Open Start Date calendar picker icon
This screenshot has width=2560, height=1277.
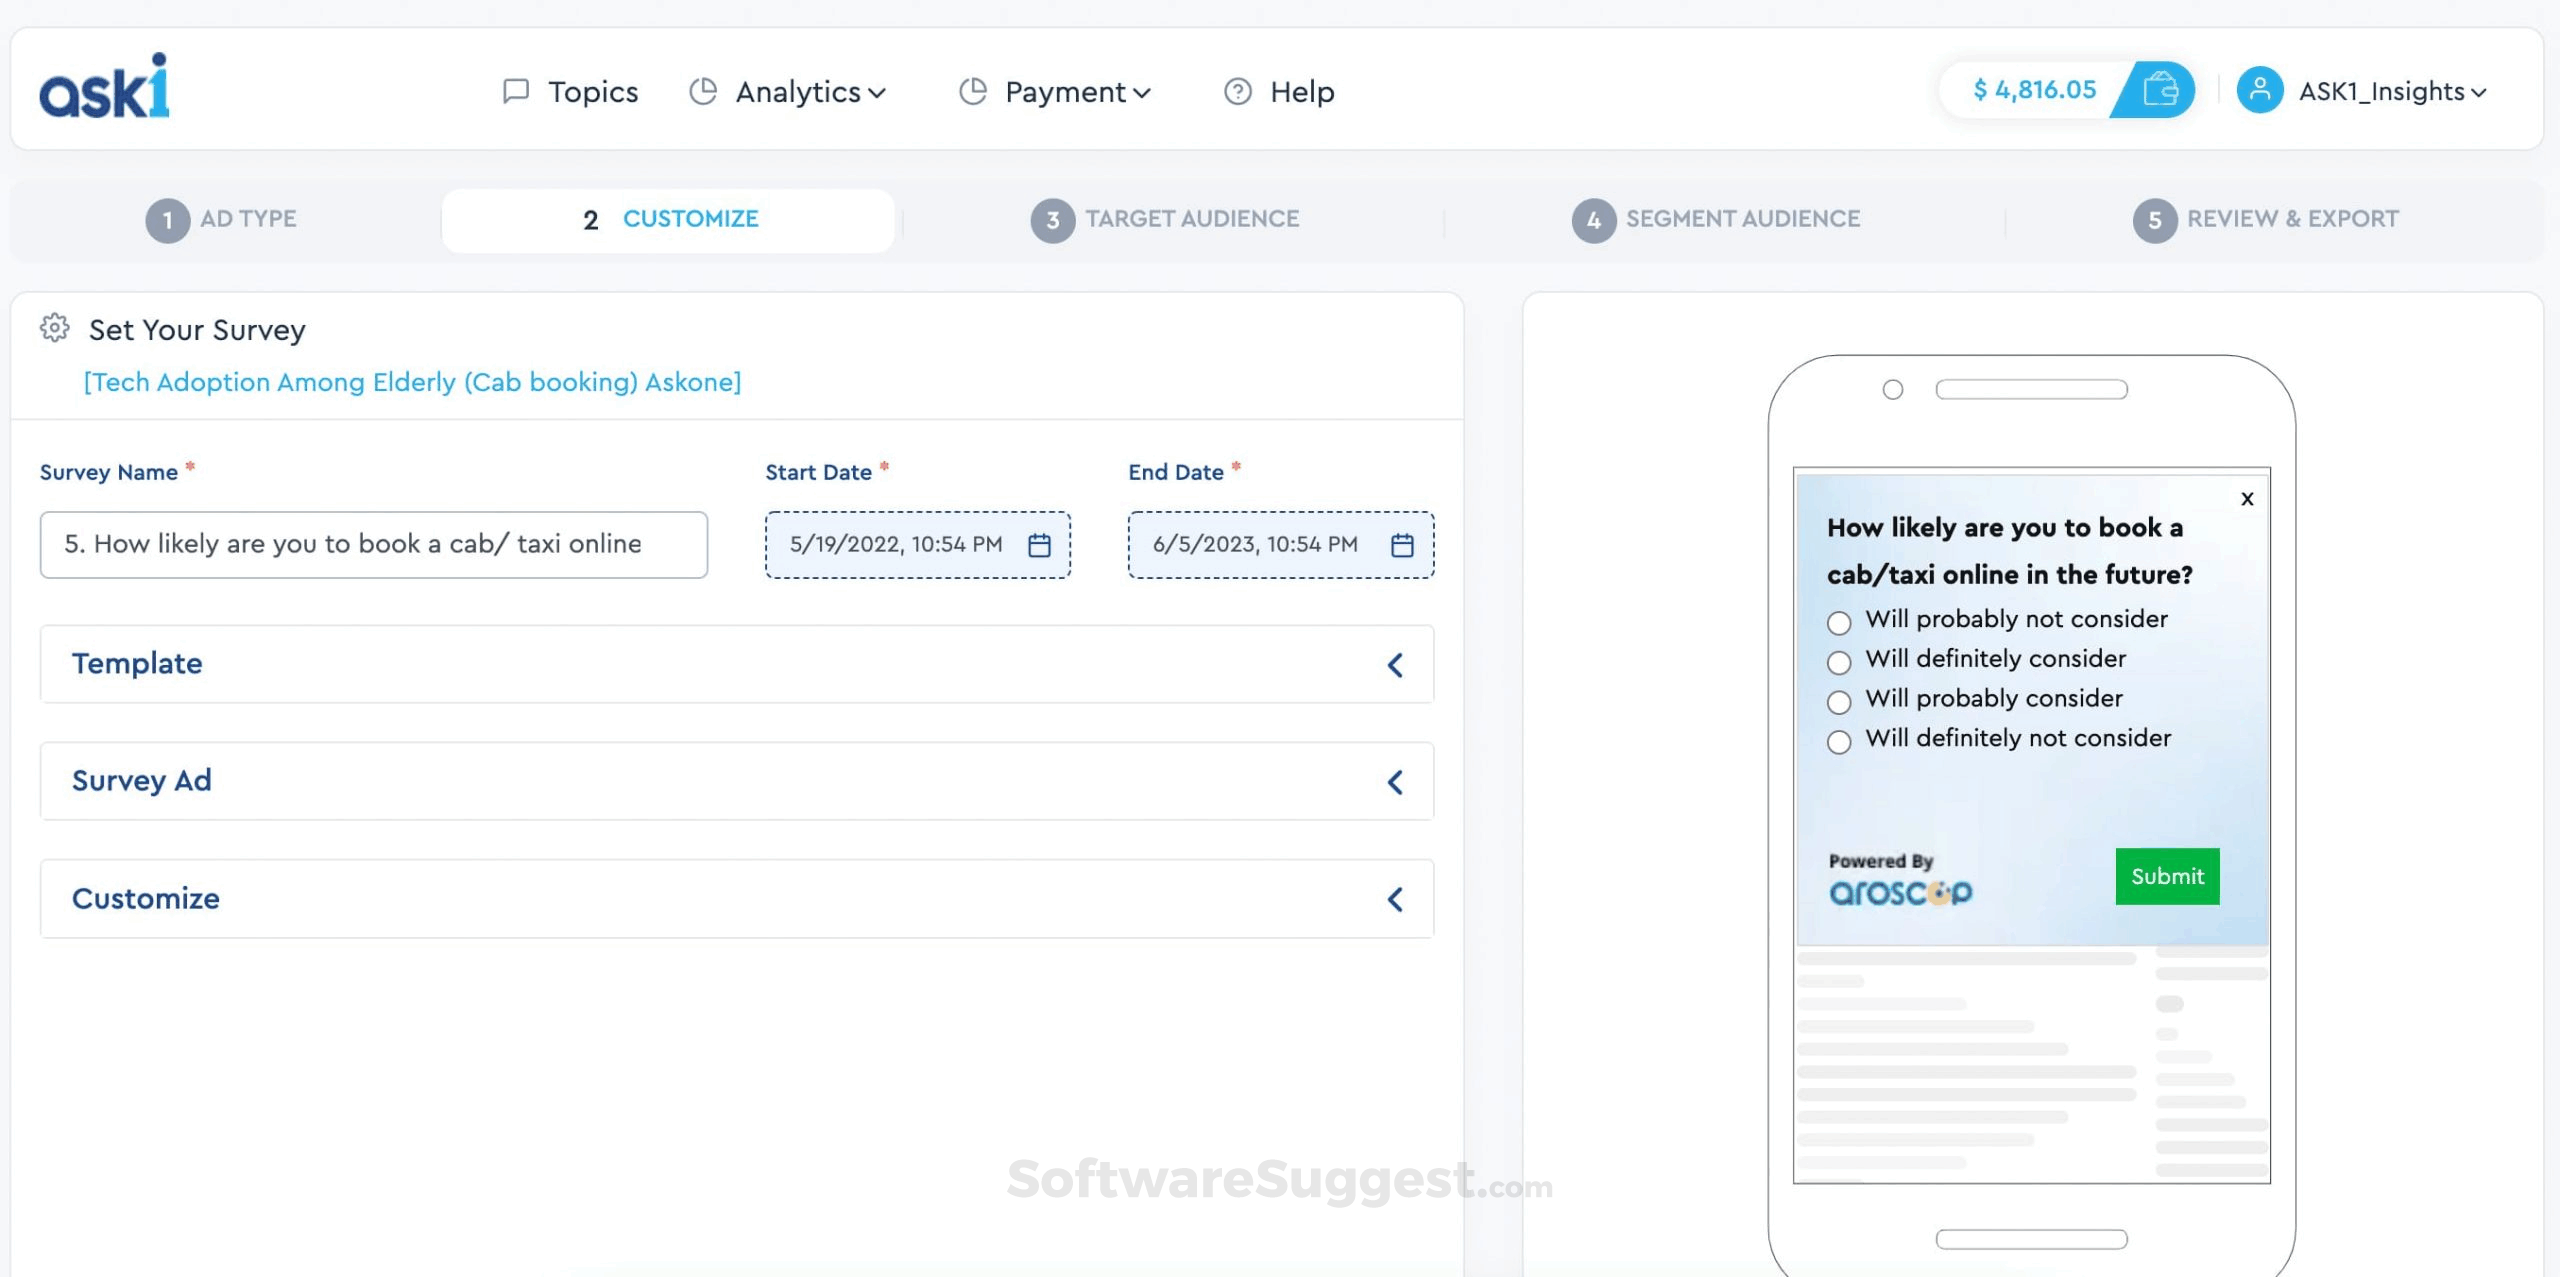click(1039, 545)
